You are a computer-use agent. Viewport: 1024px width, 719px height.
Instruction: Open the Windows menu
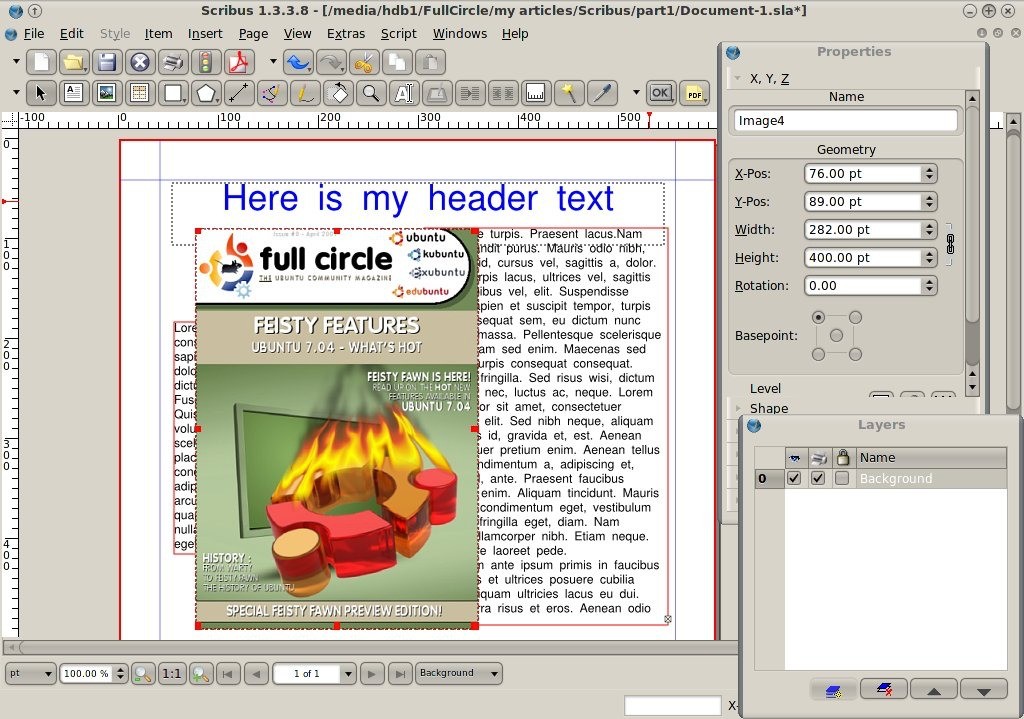(460, 34)
